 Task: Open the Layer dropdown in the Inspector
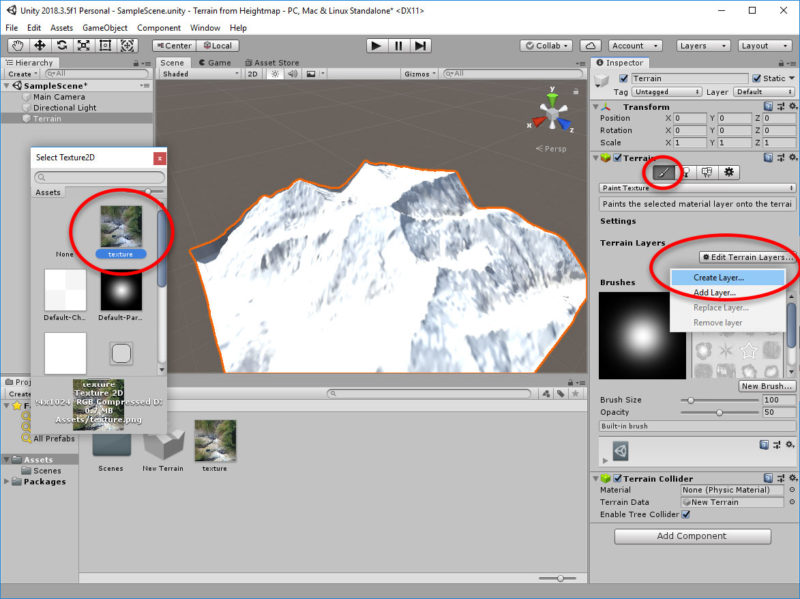[763, 91]
